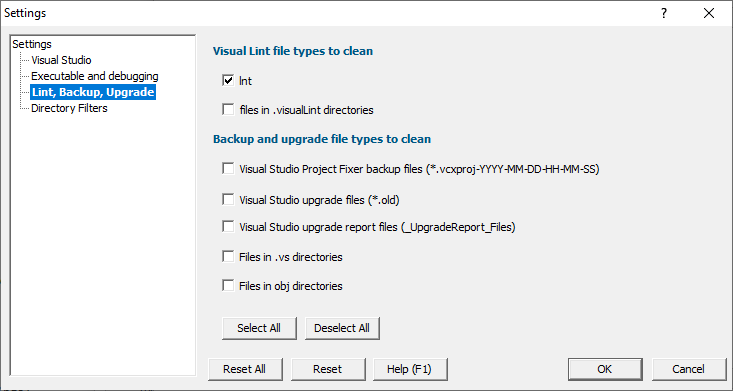
Task: Tick Visual Studio Project Fixer backup files
Action: [228, 169]
